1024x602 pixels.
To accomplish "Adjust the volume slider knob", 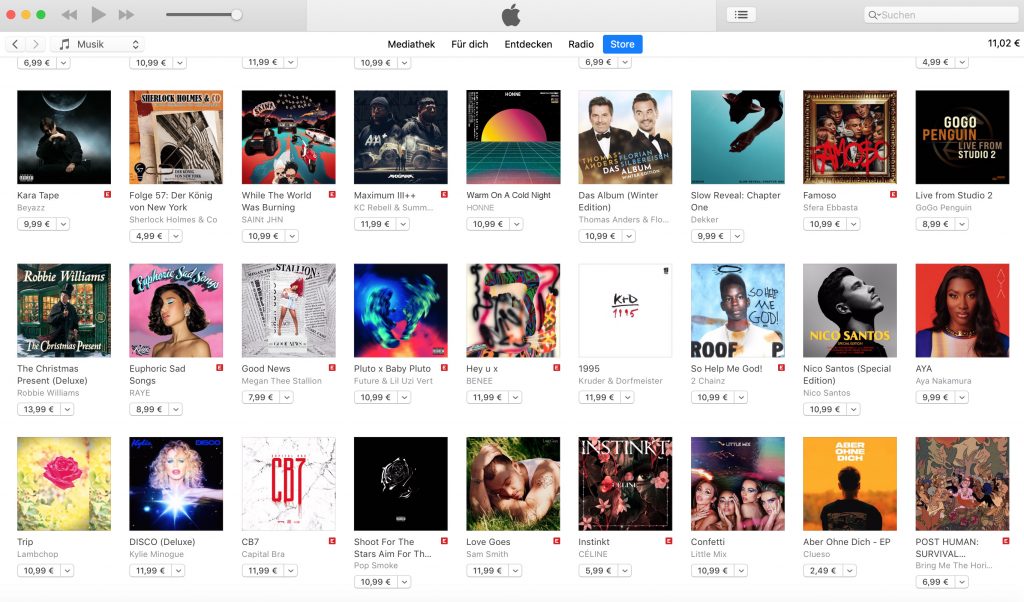I will click(x=236, y=14).
